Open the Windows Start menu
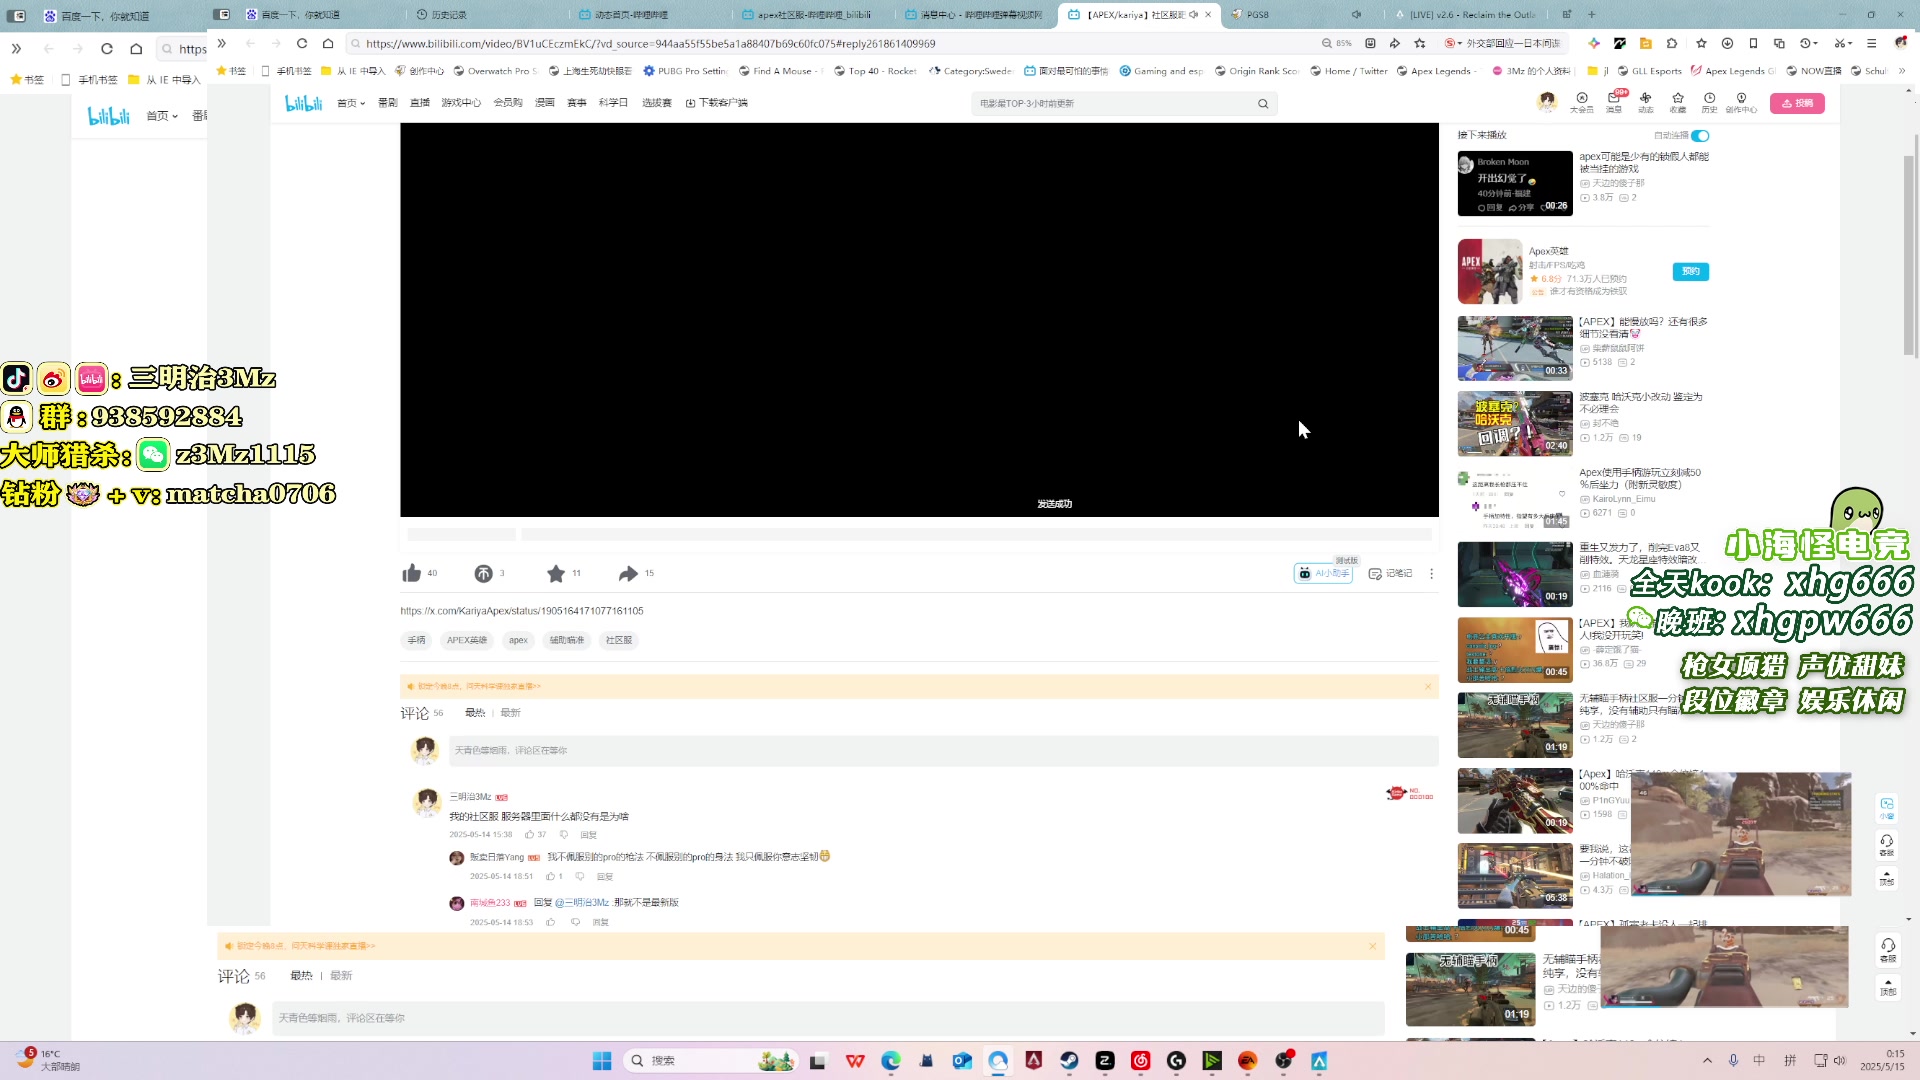The image size is (1920, 1080). (602, 1061)
